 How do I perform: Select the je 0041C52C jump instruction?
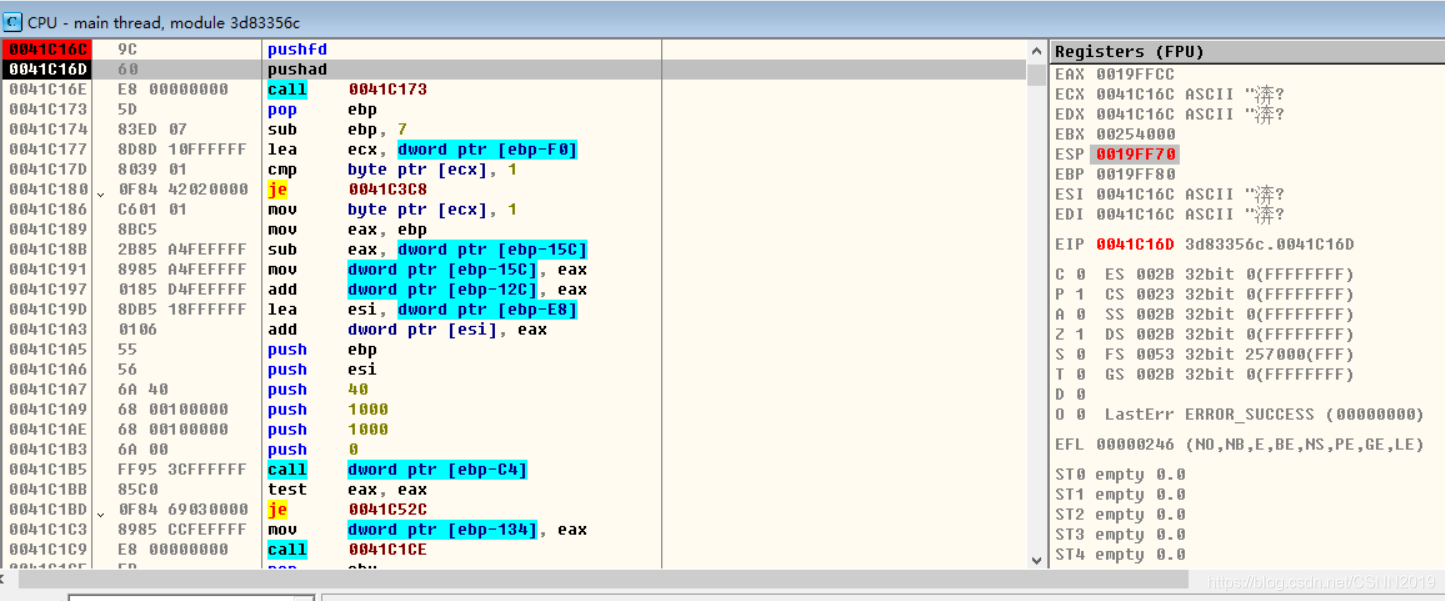tap(347, 509)
